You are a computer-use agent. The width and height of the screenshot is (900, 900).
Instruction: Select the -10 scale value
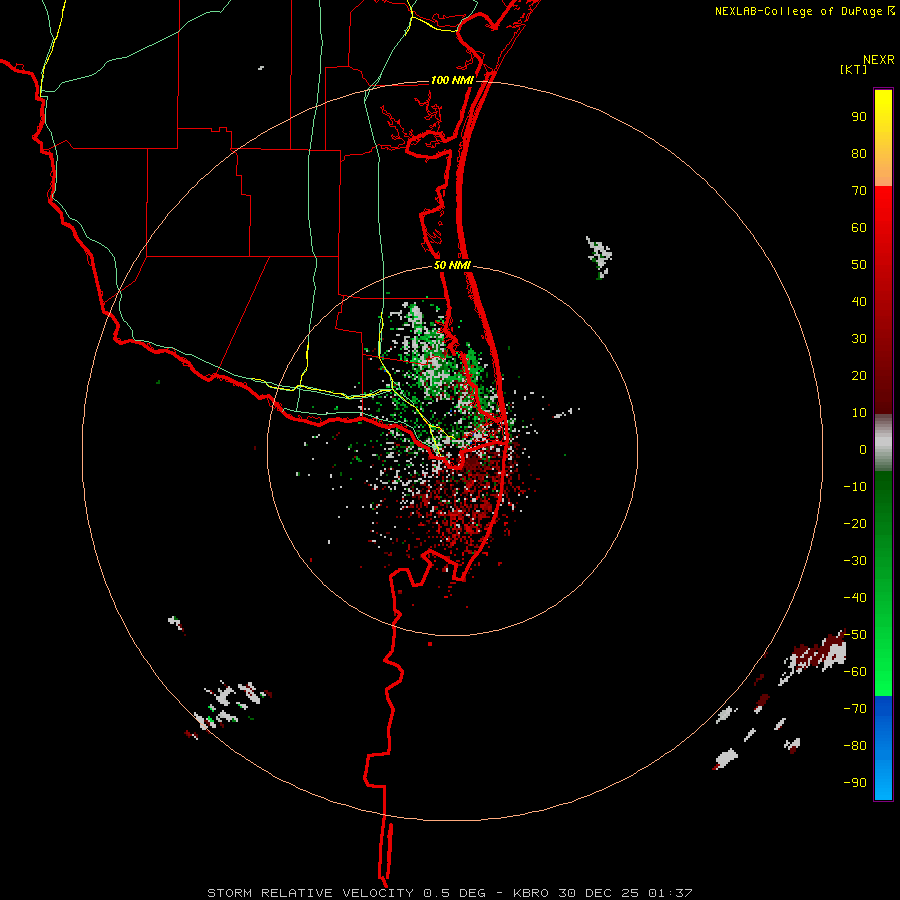pyautogui.click(x=855, y=487)
